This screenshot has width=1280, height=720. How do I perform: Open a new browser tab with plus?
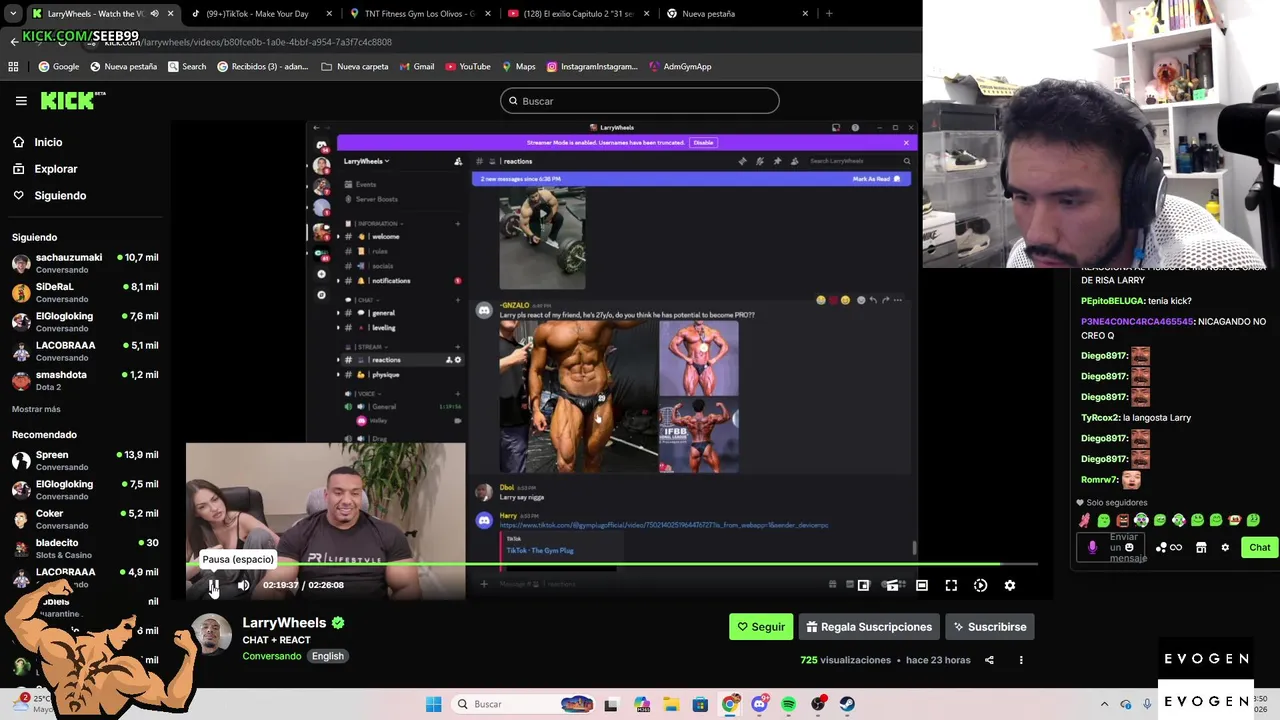[x=829, y=14]
